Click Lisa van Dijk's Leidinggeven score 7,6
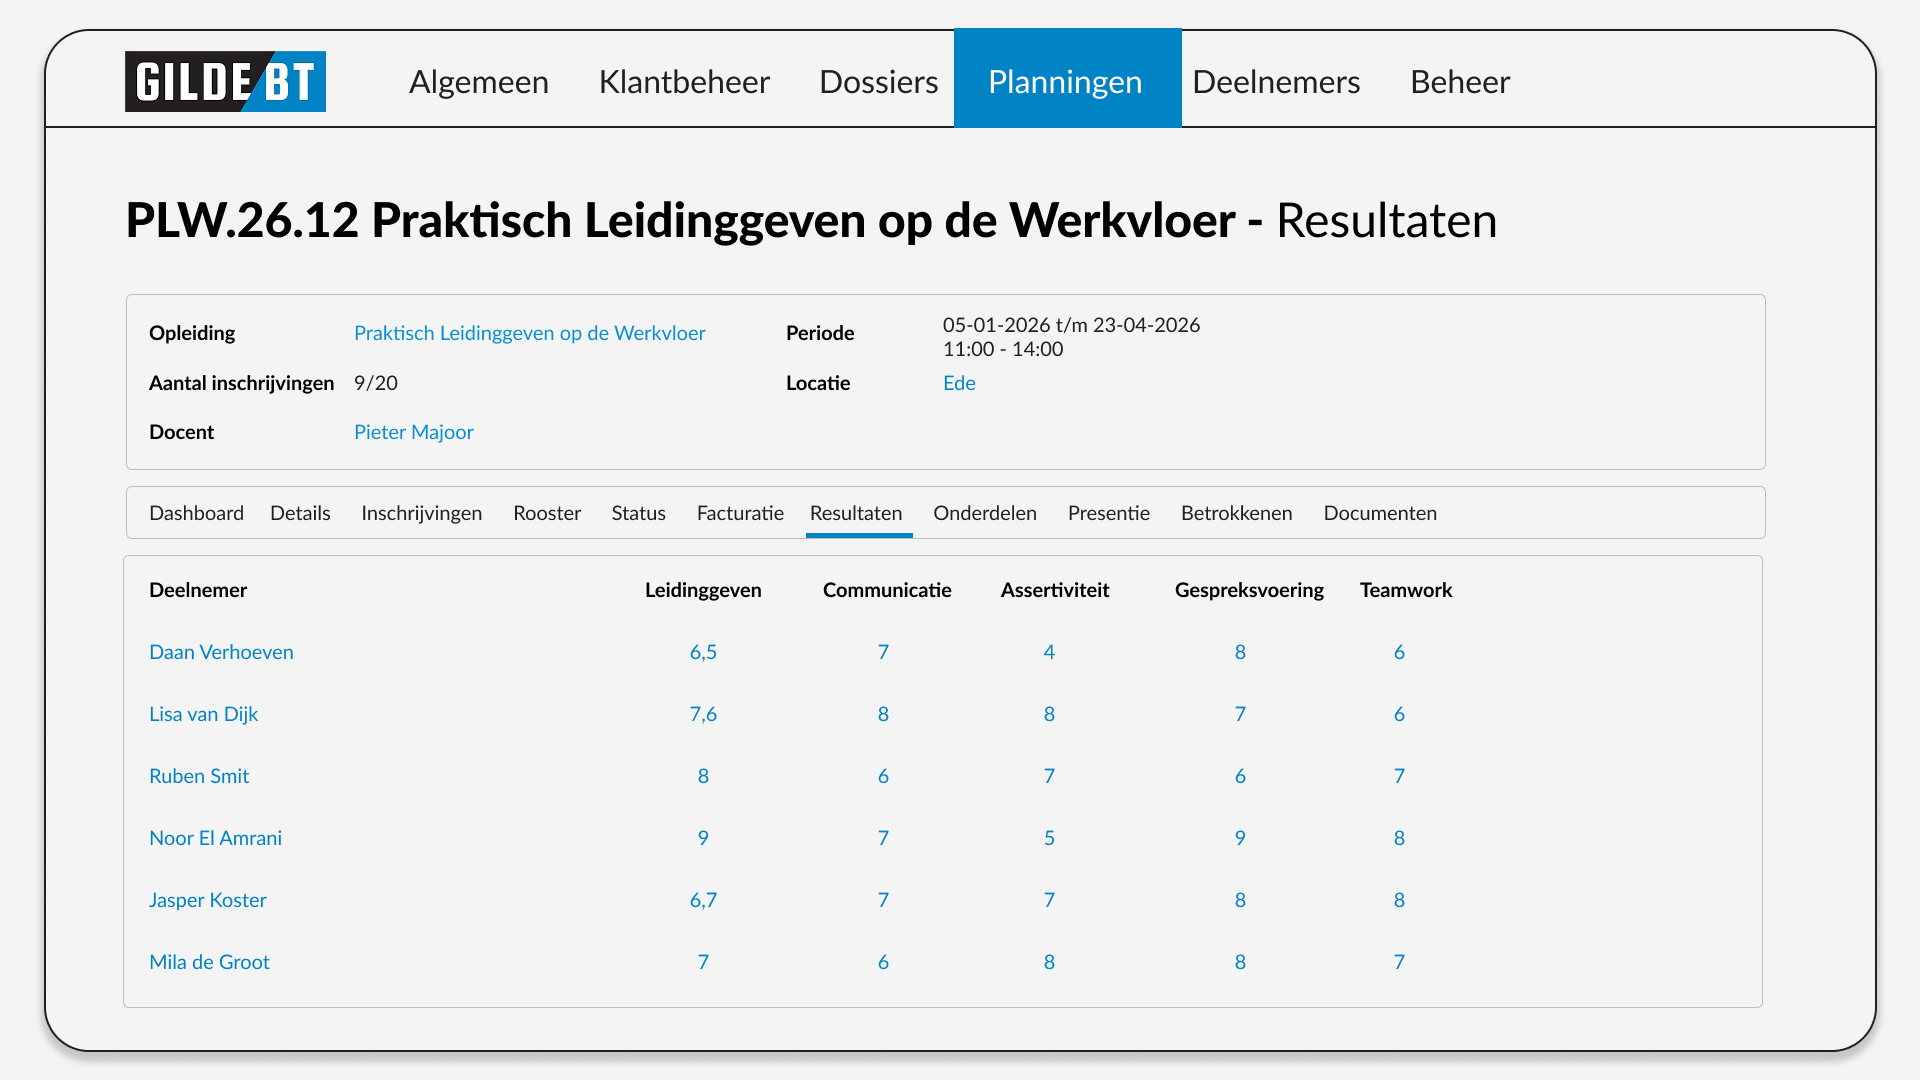 pyautogui.click(x=703, y=714)
